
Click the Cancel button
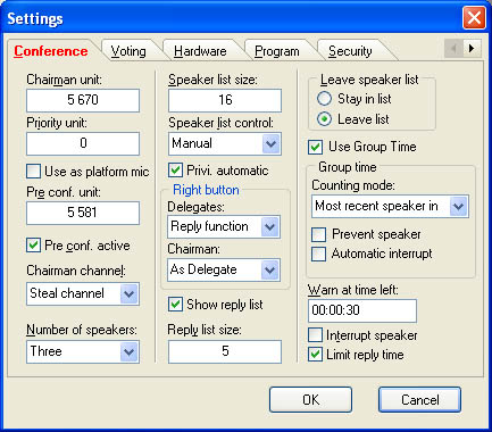(420, 399)
